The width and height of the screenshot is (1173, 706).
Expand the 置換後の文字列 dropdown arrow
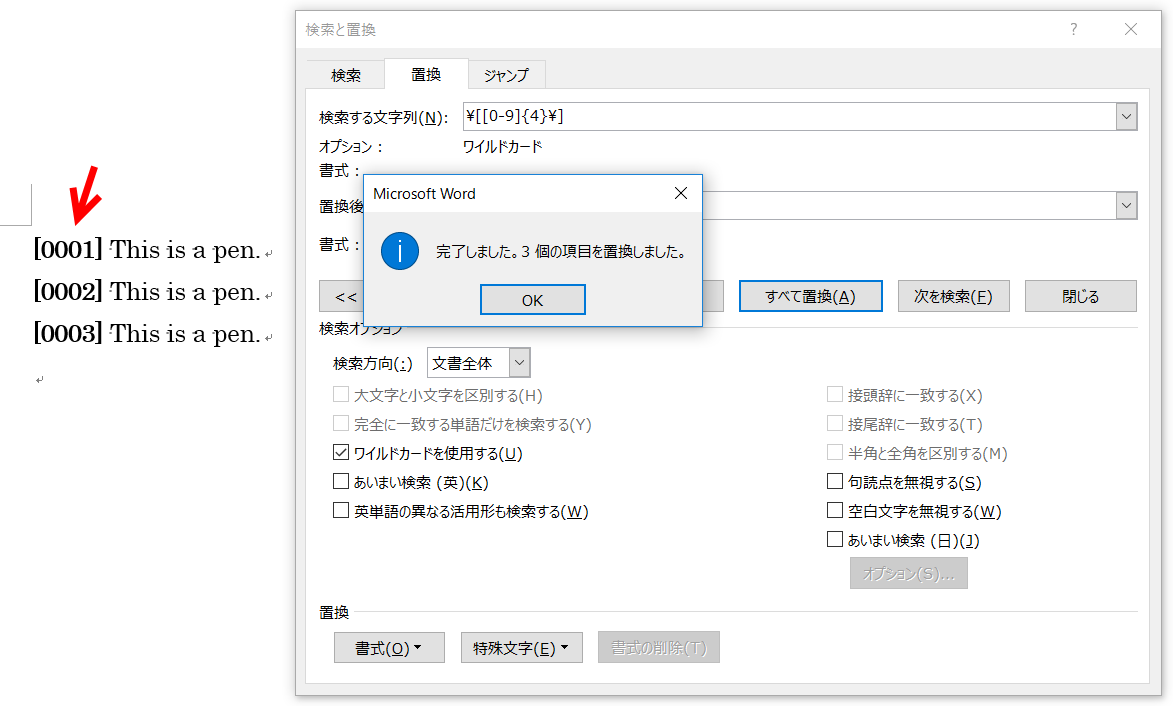1127,205
